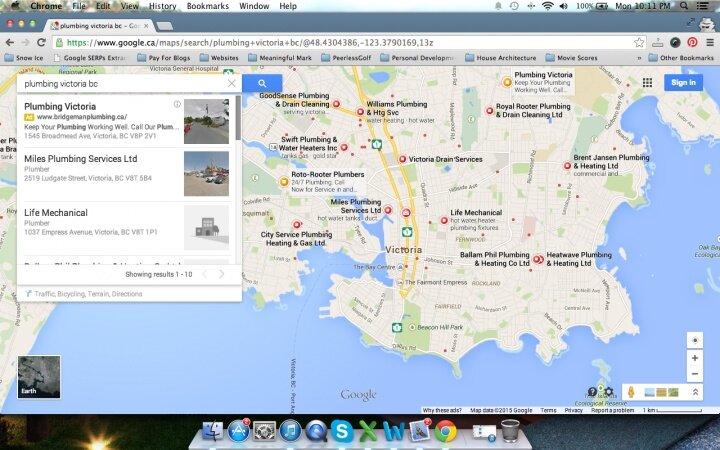Go to previous results page arrow
This screenshot has width=720, height=450.
pos(205,274)
